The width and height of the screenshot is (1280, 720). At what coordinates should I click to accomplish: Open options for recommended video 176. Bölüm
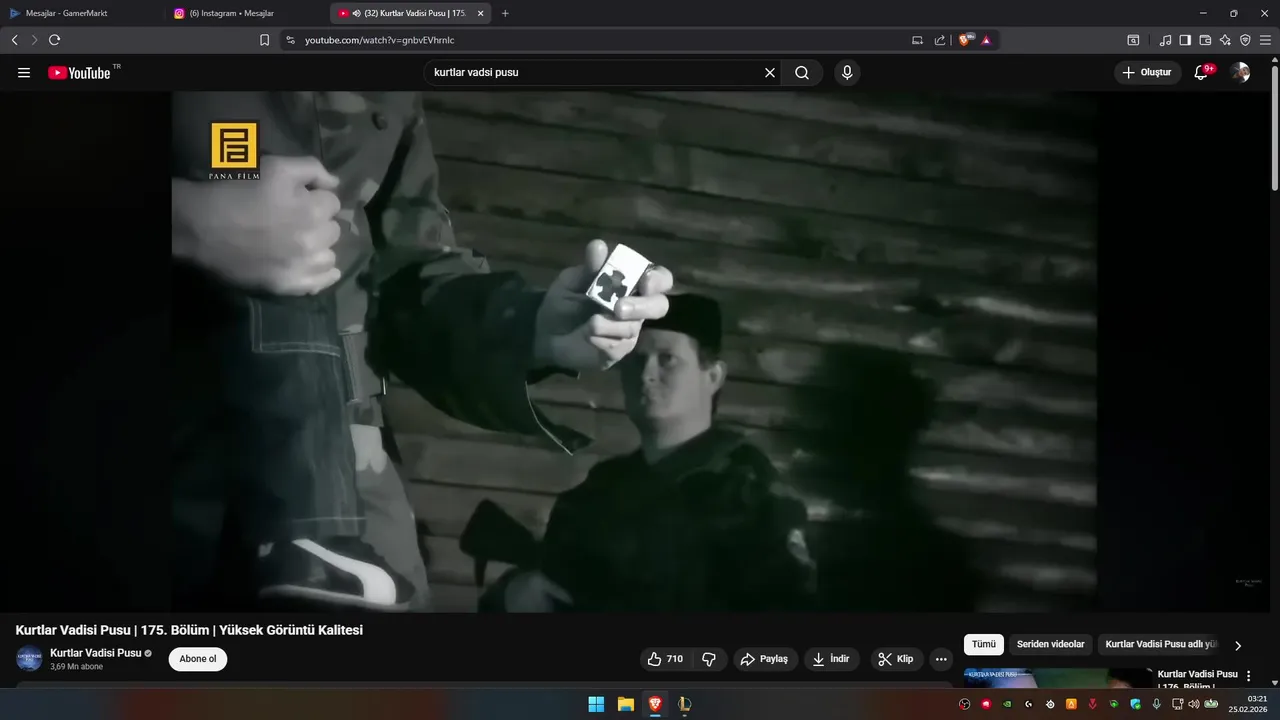[x=1248, y=676]
